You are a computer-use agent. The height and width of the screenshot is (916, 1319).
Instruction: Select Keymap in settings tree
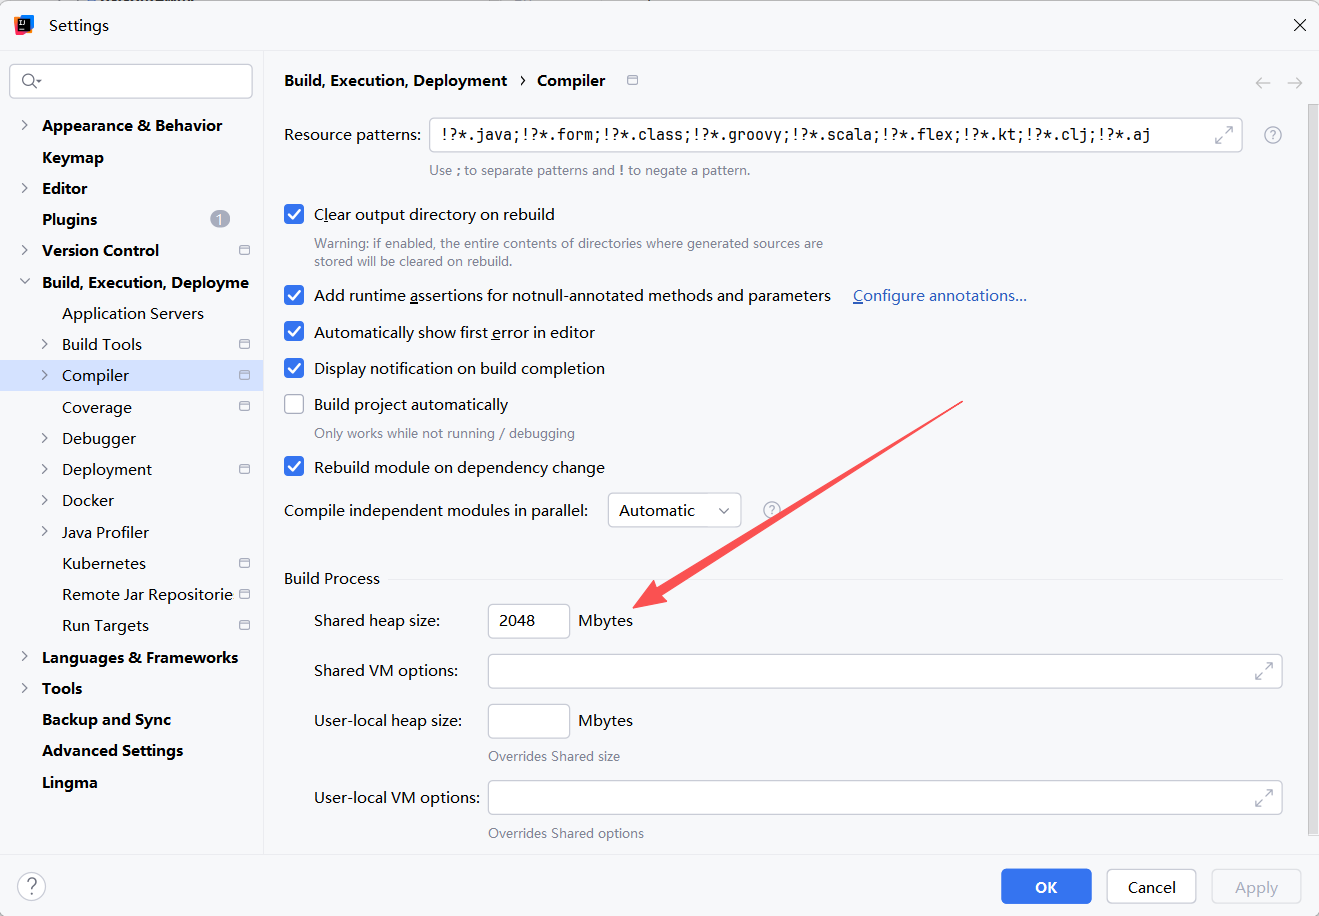tap(73, 157)
